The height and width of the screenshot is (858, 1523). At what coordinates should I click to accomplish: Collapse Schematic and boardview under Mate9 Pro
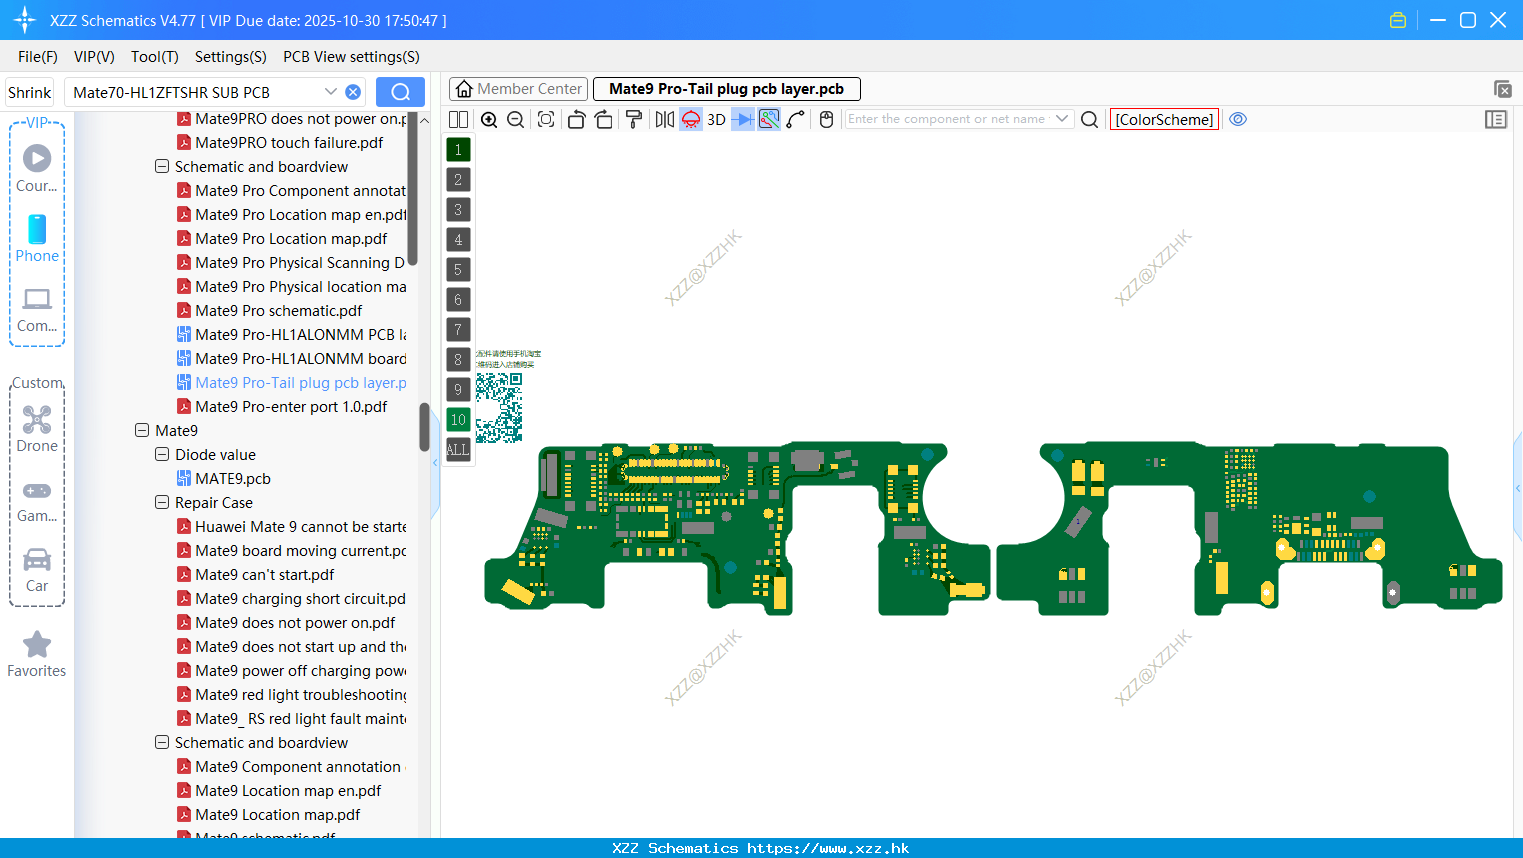tap(162, 167)
